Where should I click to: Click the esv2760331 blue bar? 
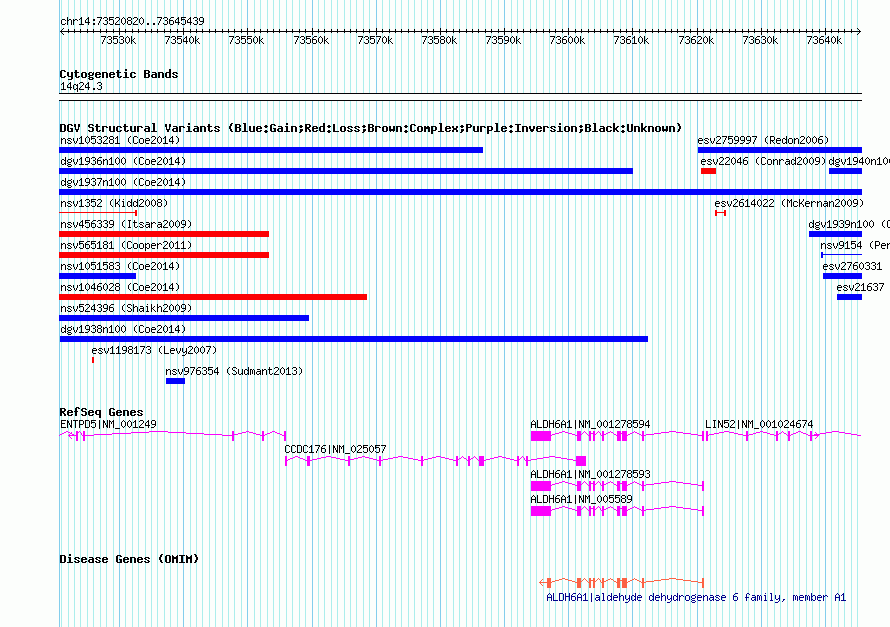point(842,276)
